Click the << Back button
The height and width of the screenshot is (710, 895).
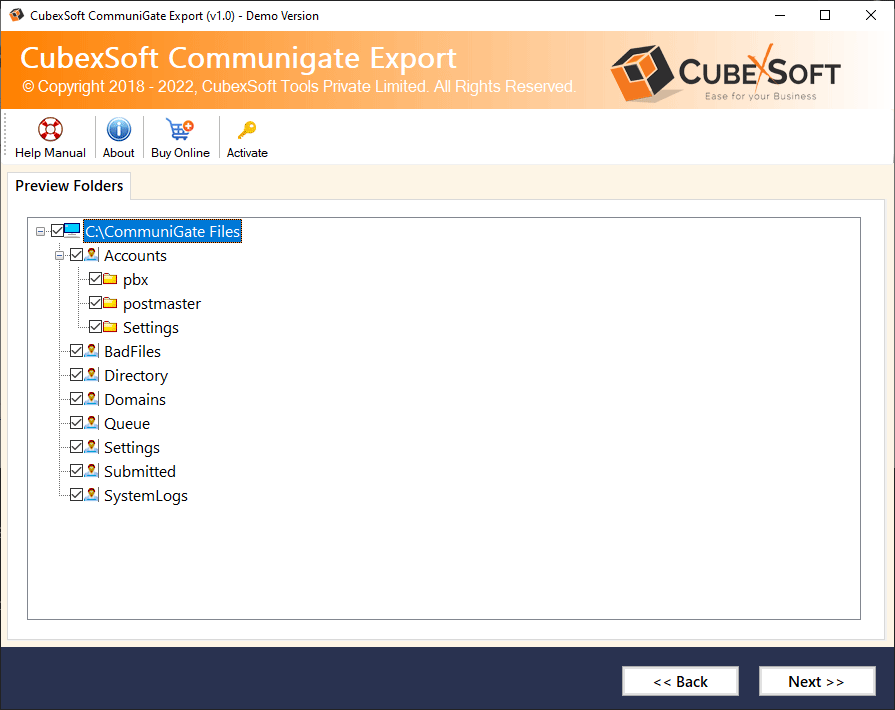(680, 681)
